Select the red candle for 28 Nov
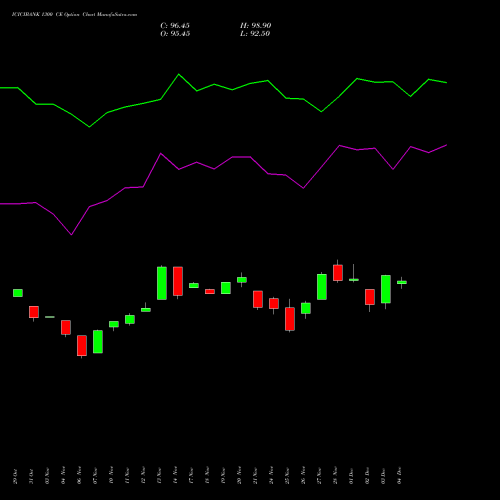Image resolution: width=500 pixels, height=500 pixels. tap(338, 273)
